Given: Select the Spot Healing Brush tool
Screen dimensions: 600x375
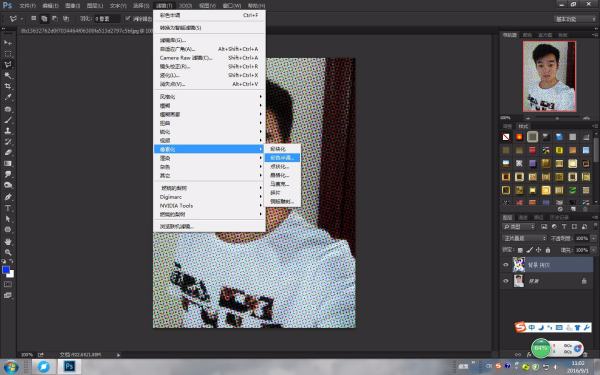Looking at the screenshot, I should point(8,109).
